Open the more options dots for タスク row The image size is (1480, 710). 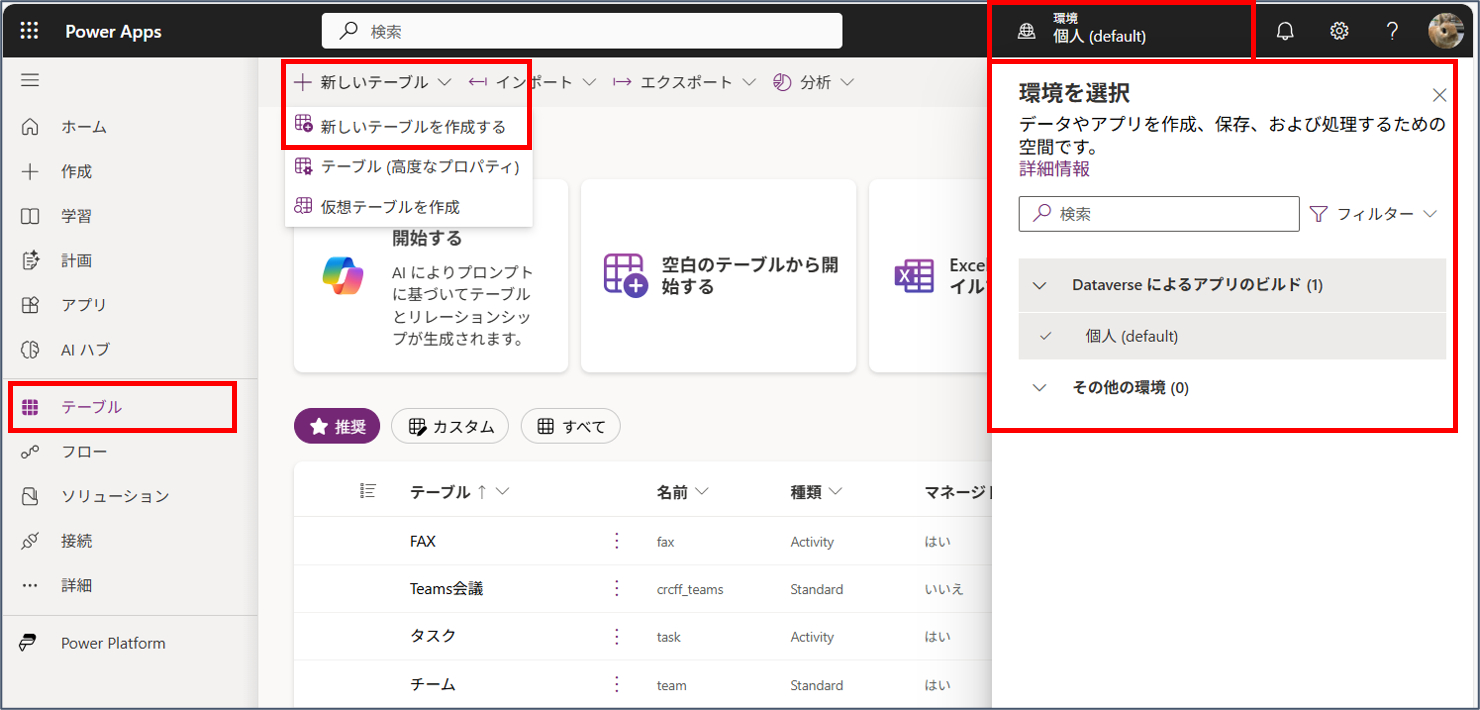pos(617,637)
